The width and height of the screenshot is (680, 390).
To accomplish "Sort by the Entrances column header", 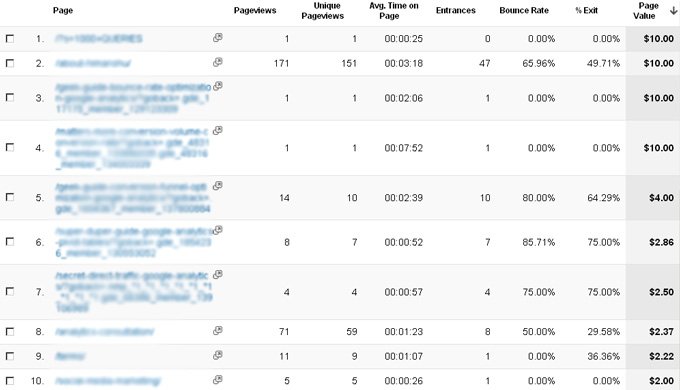I will tap(455, 10).
